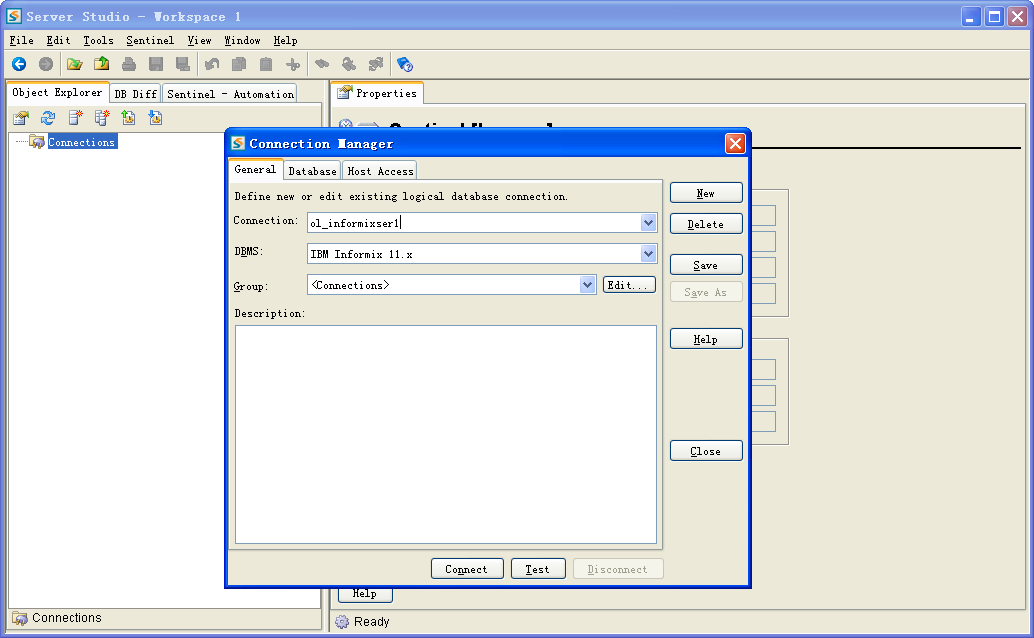Switch to the Database tab
The height and width of the screenshot is (638, 1034).
312,171
